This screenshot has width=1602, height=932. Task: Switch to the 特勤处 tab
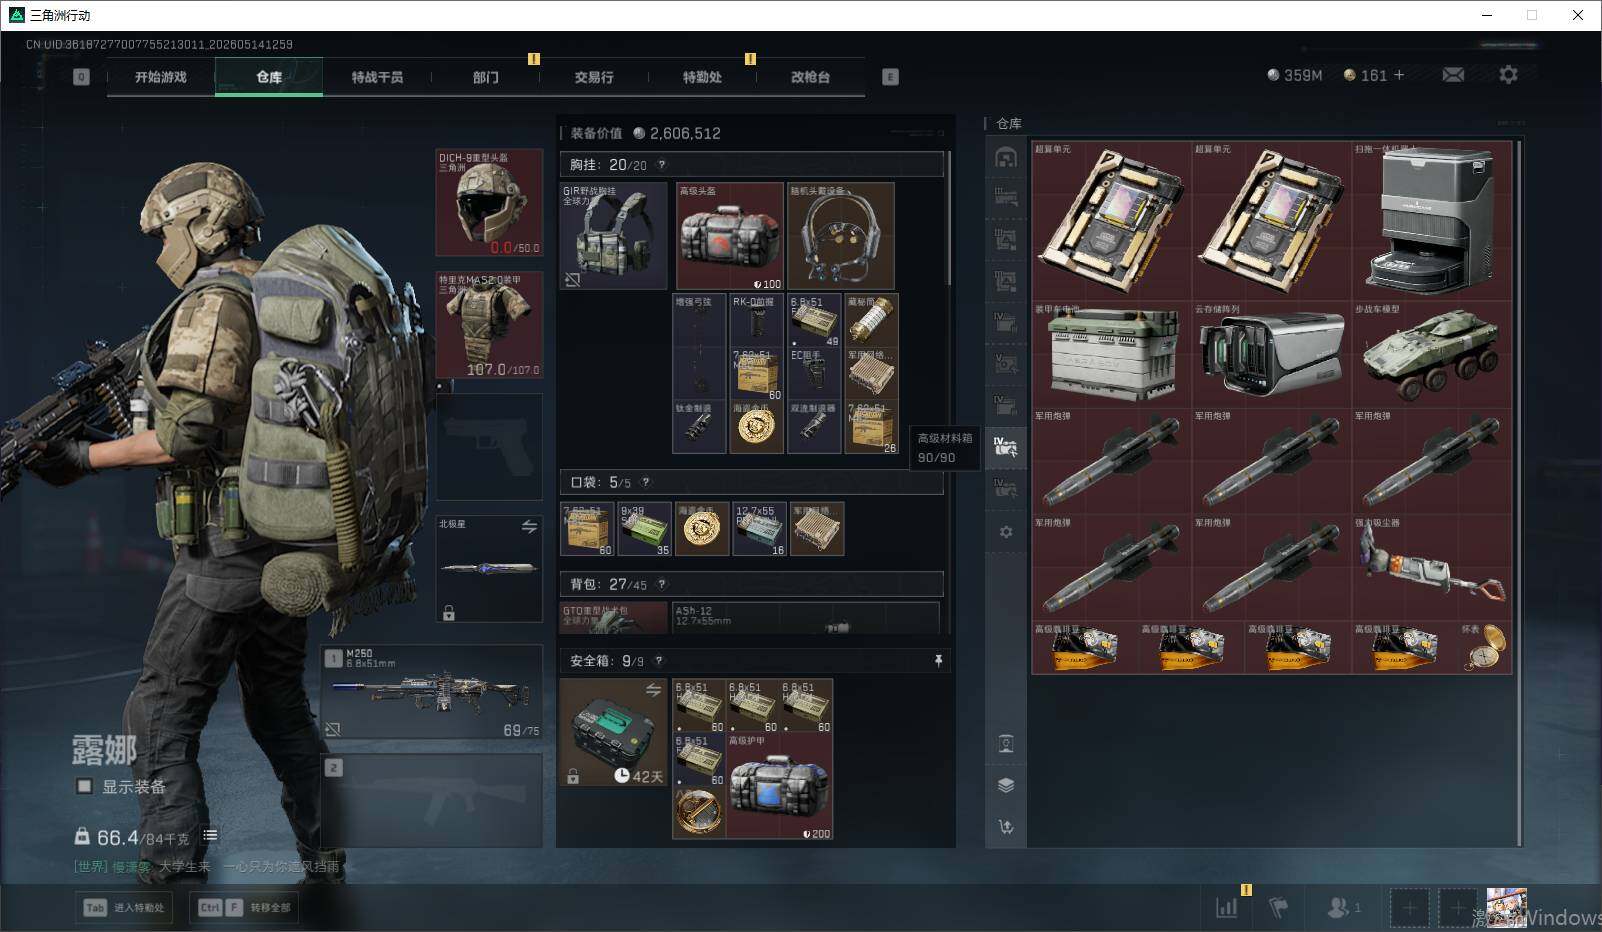(x=702, y=77)
